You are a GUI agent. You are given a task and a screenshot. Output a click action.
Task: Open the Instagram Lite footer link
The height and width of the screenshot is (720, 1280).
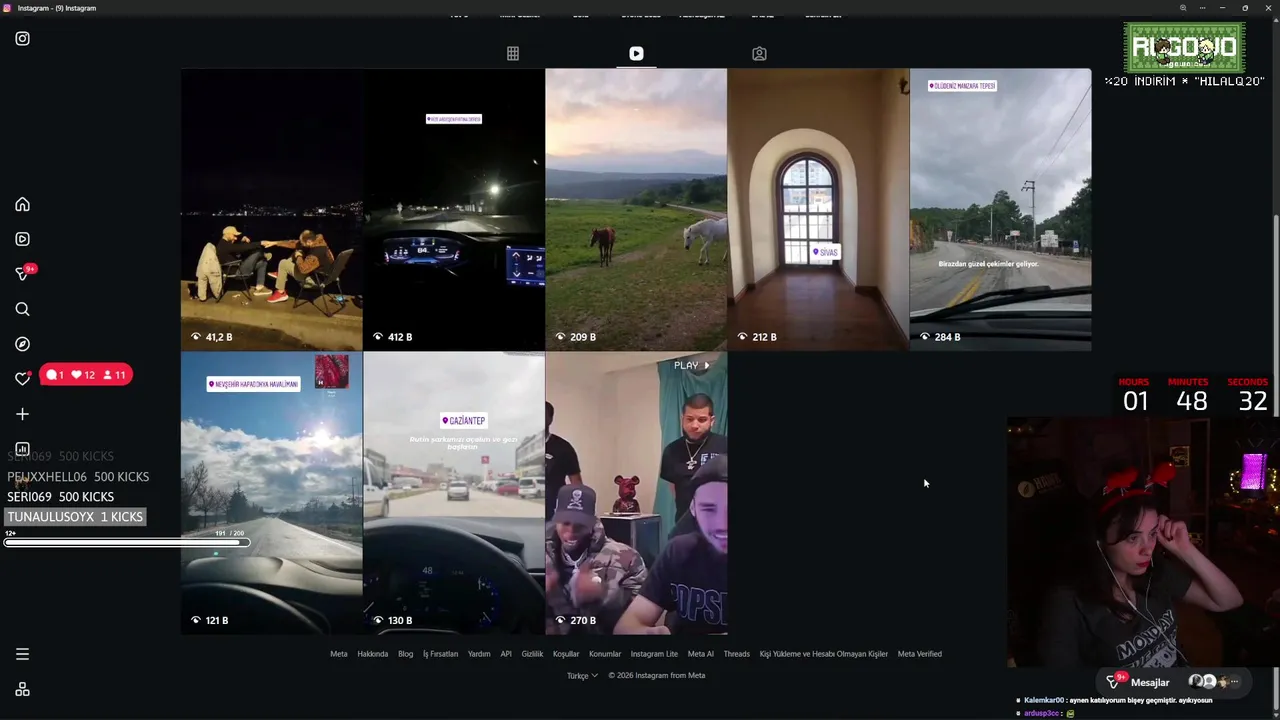654,654
